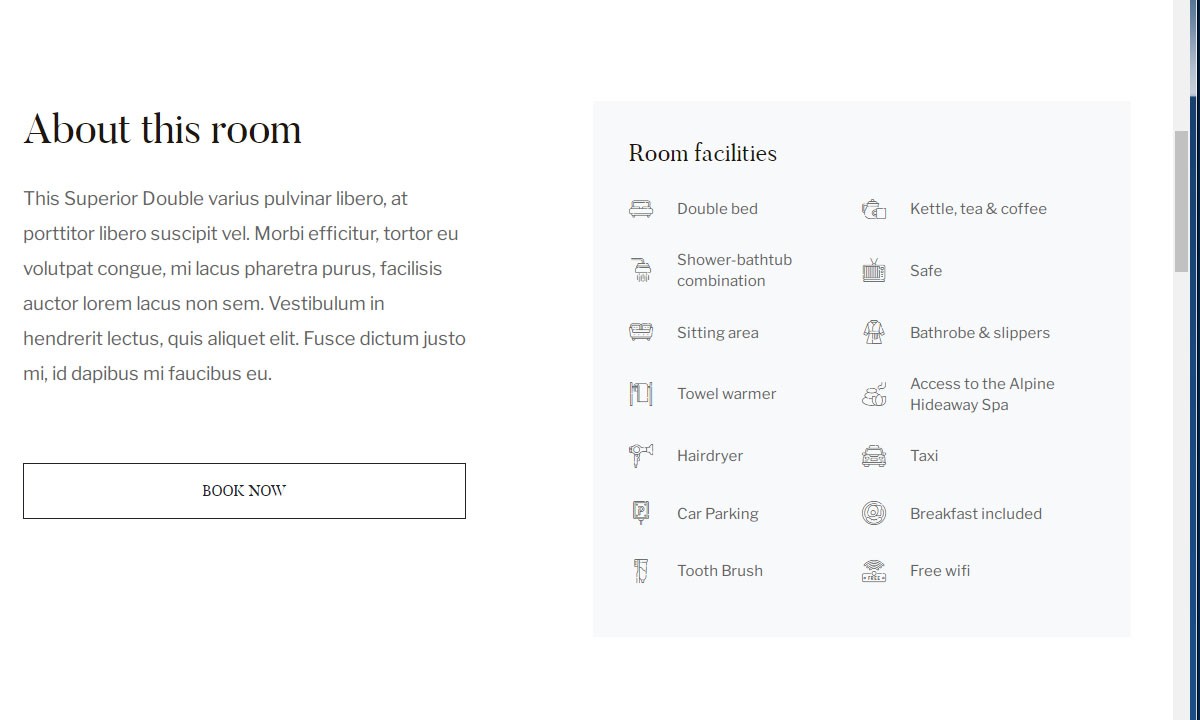Click the 'About this room' heading
Viewport: 1200px width, 720px height.
tap(162, 130)
